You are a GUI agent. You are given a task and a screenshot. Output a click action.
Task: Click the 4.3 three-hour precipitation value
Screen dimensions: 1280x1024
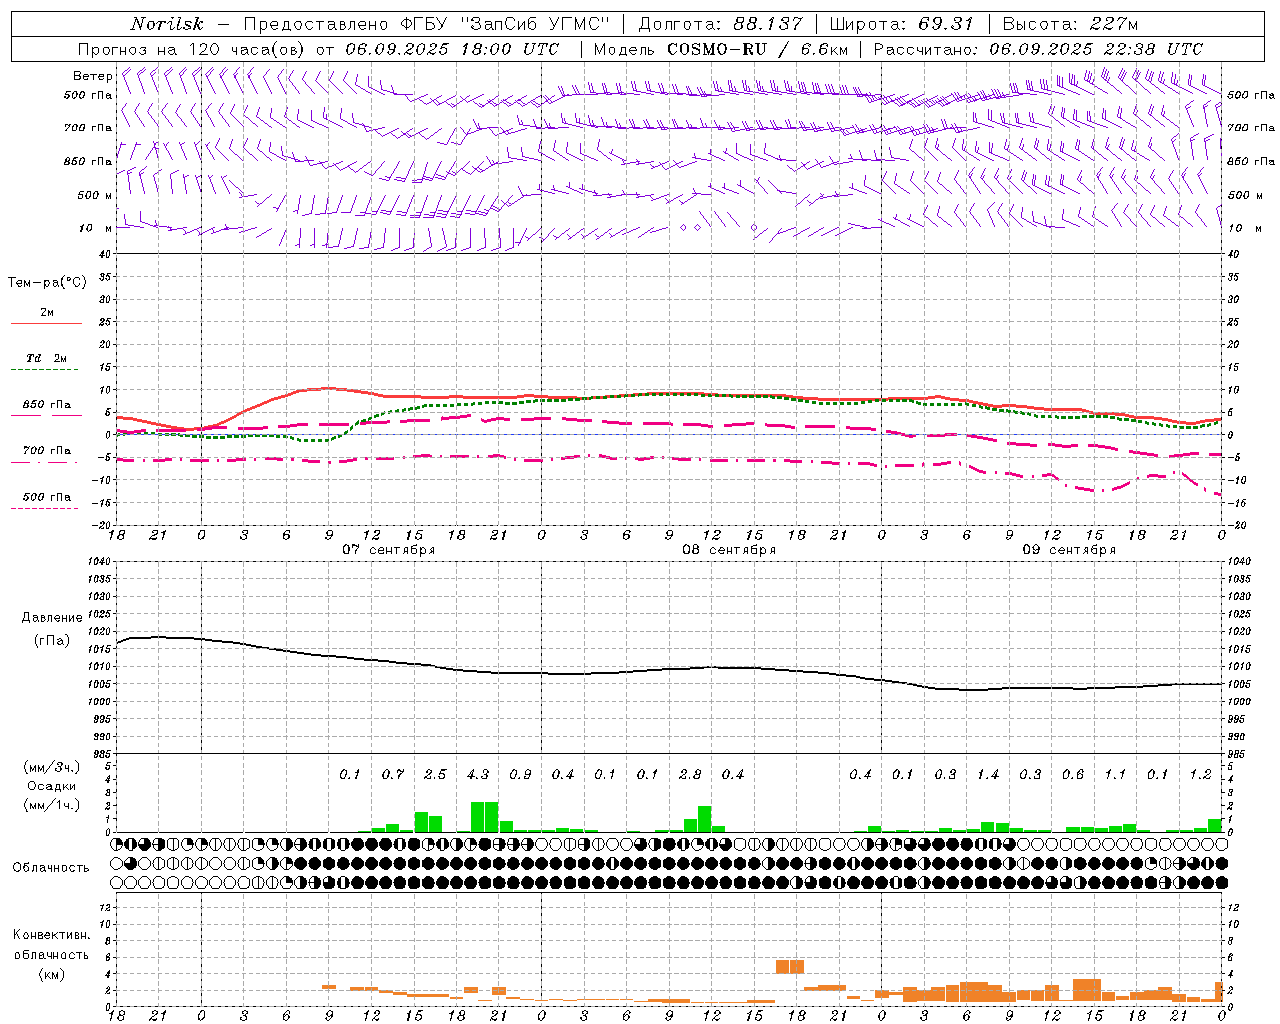[478, 774]
